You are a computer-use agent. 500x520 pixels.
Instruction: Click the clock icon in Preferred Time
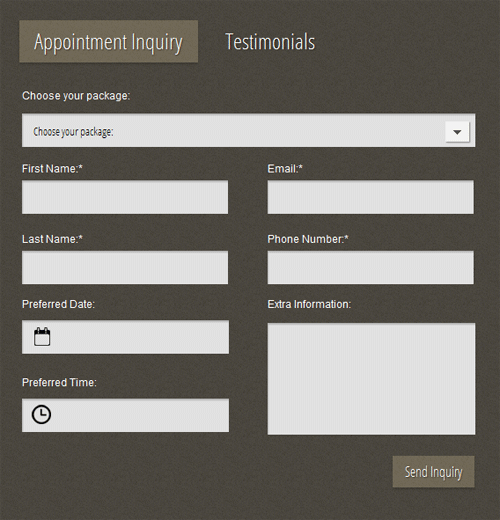pyautogui.click(x=41, y=415)
